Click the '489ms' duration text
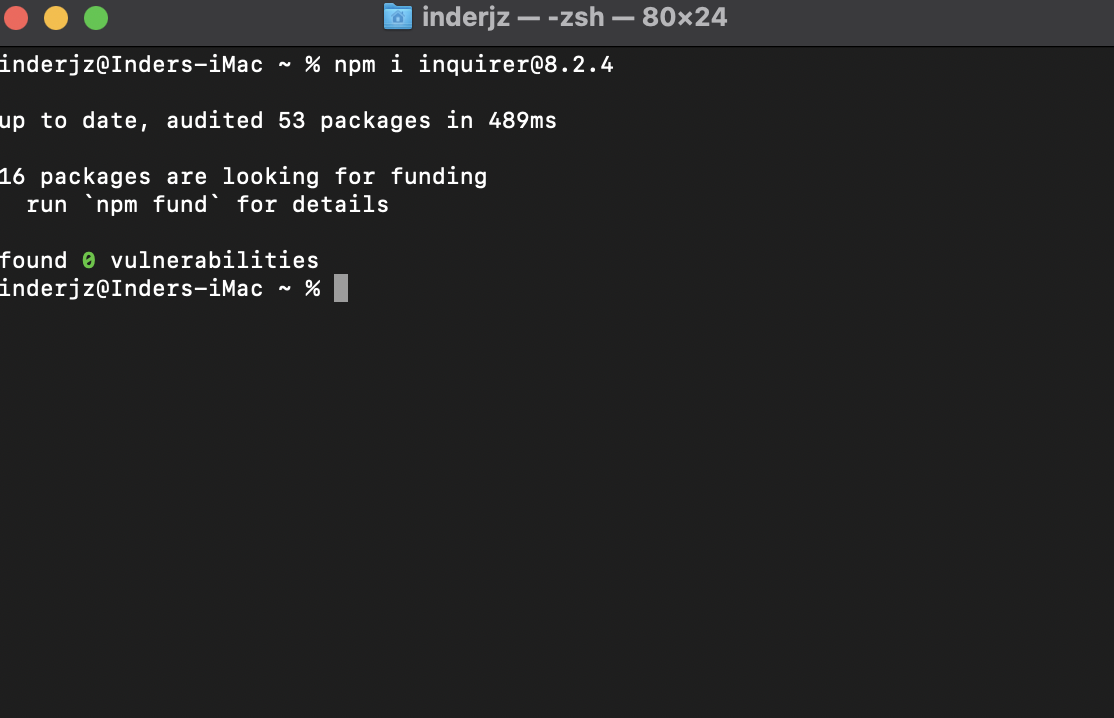1114x718 pixels. coord(524,120)
